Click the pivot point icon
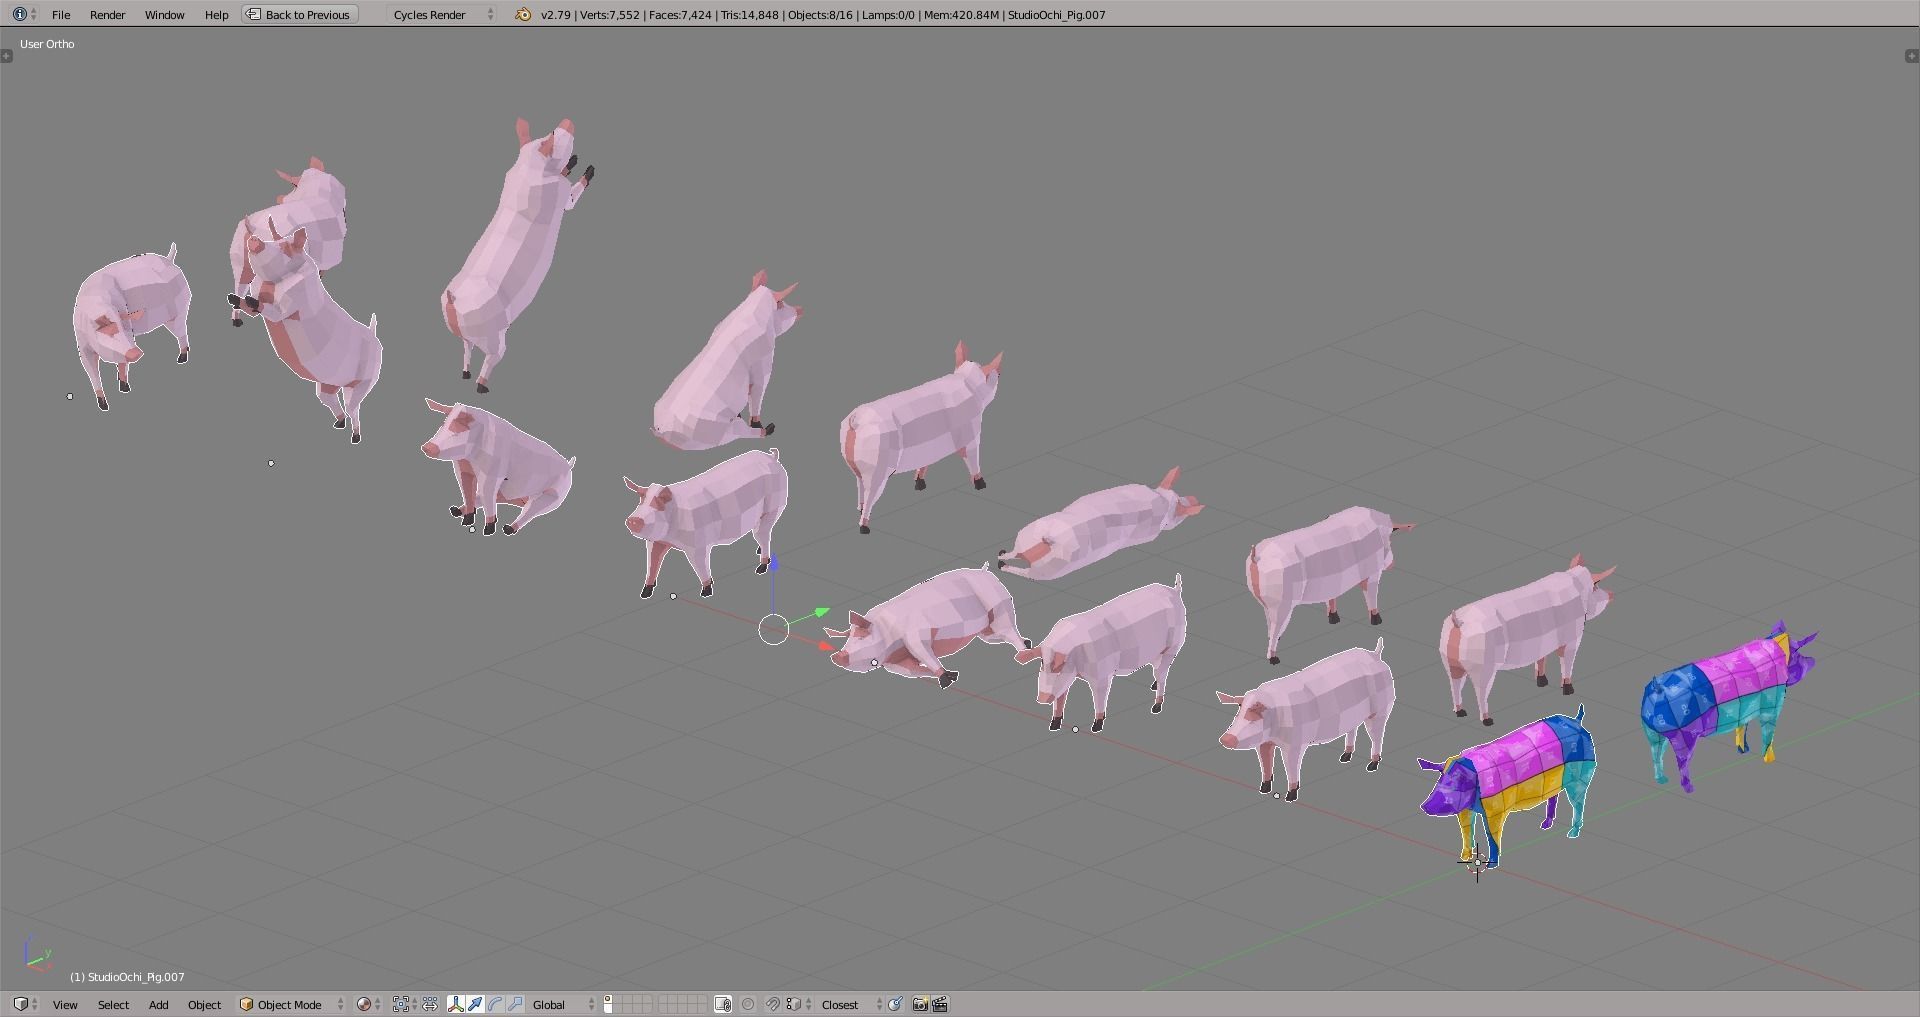This screenshot has height=1017, width=1920. [x=402, y=1004]
